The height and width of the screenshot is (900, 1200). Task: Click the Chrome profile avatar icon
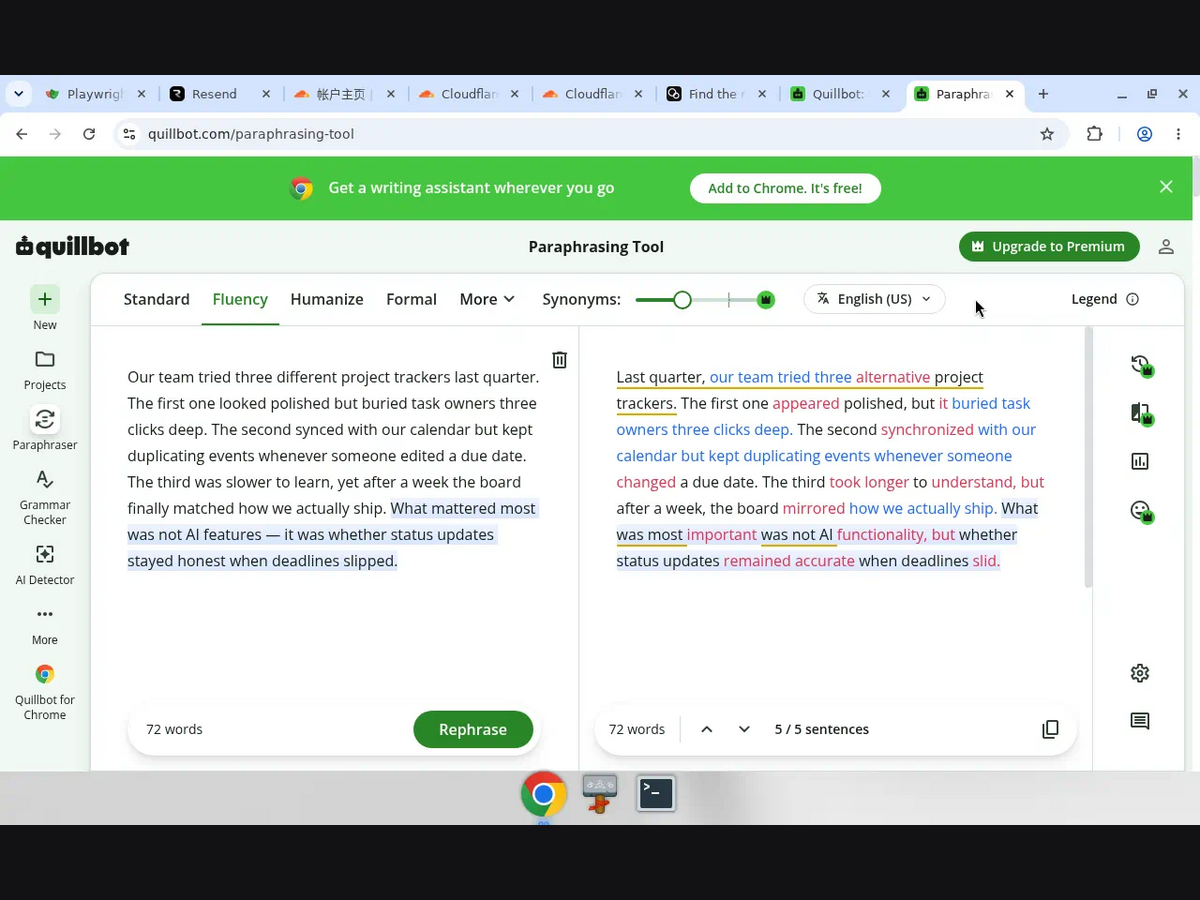(x=1145, y=134)
